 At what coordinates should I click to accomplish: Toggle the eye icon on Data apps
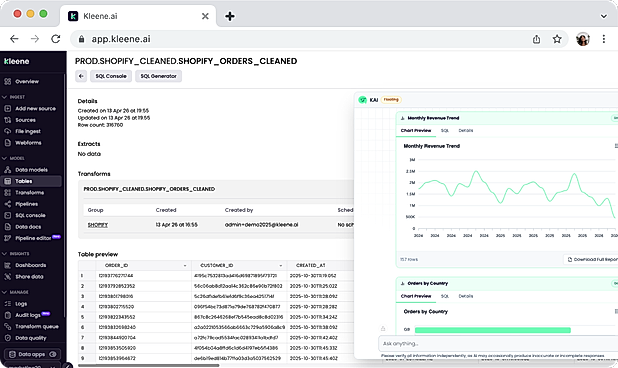click(x=53, y=354)
